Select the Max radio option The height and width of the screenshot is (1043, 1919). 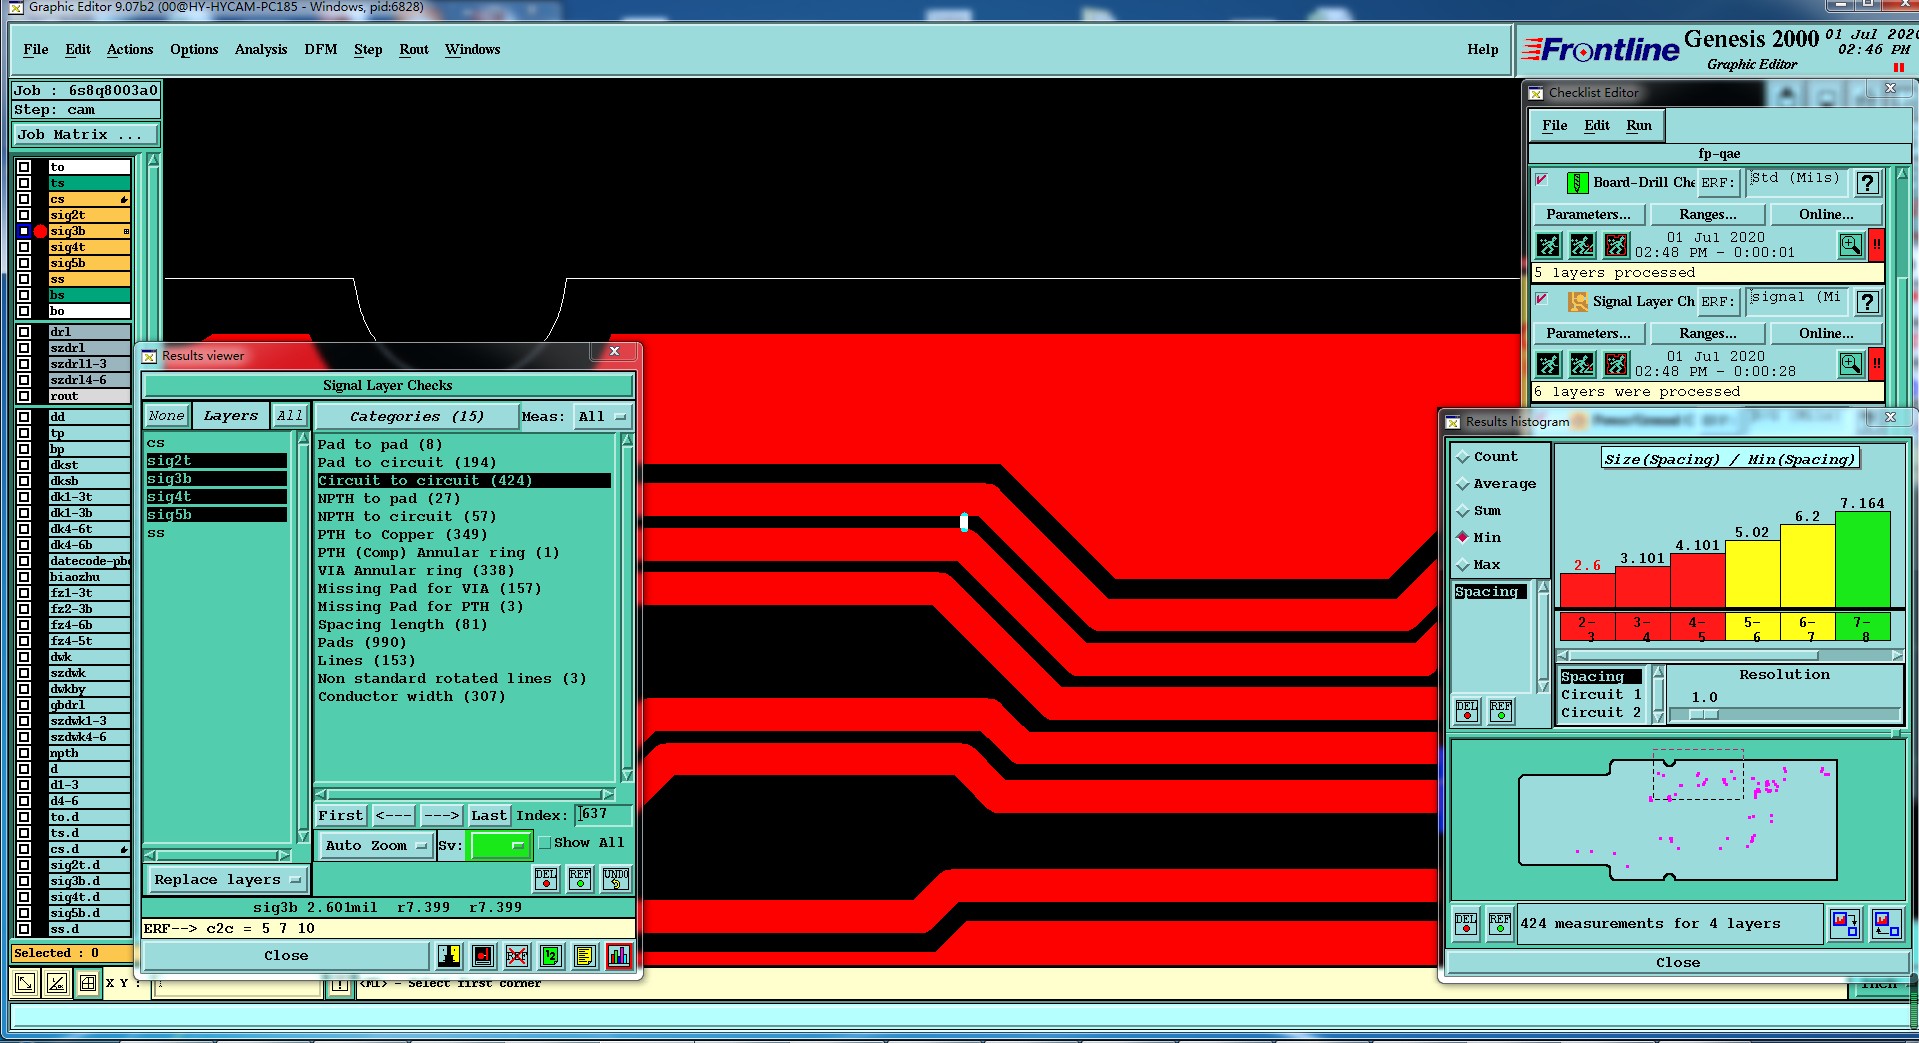click(x=1464, y=565)
